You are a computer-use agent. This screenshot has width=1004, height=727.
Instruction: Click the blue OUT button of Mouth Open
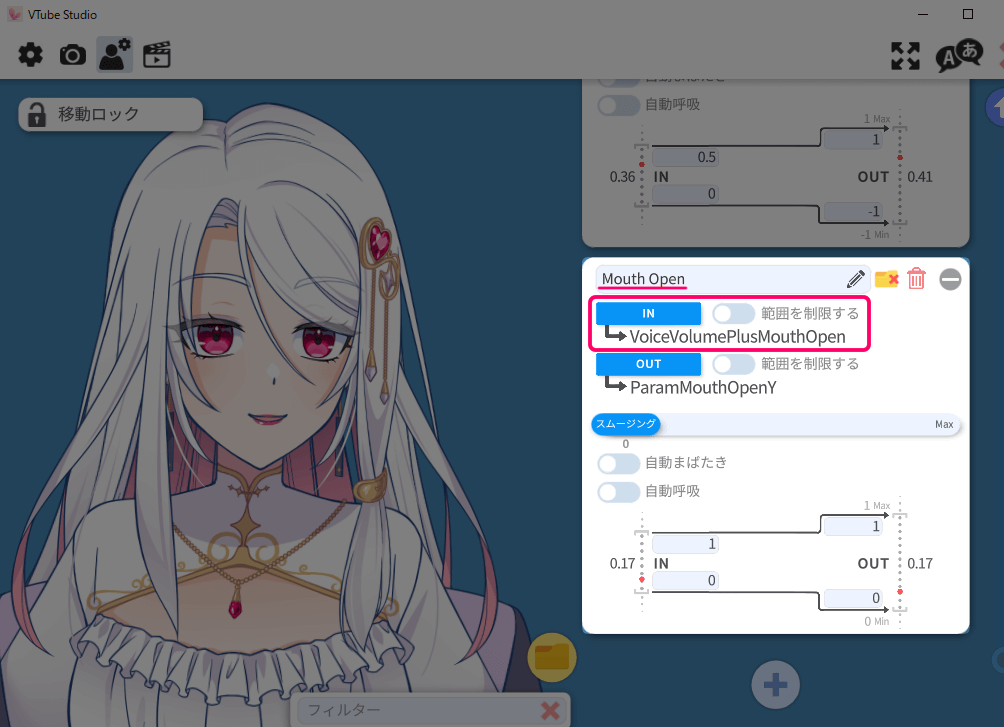coord(648,364)
